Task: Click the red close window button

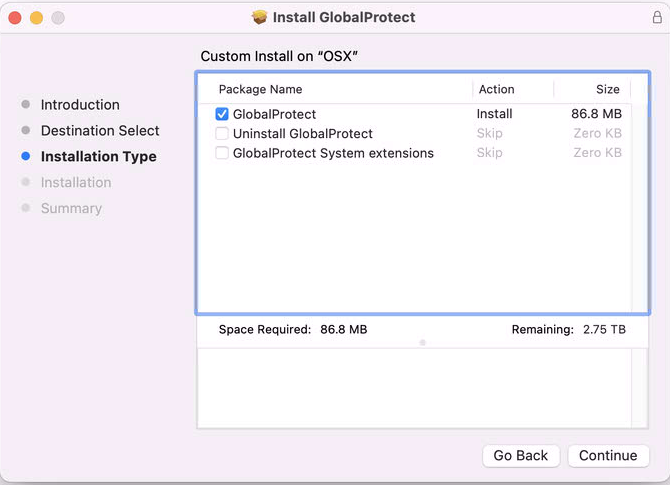Action: pos(15,18)
